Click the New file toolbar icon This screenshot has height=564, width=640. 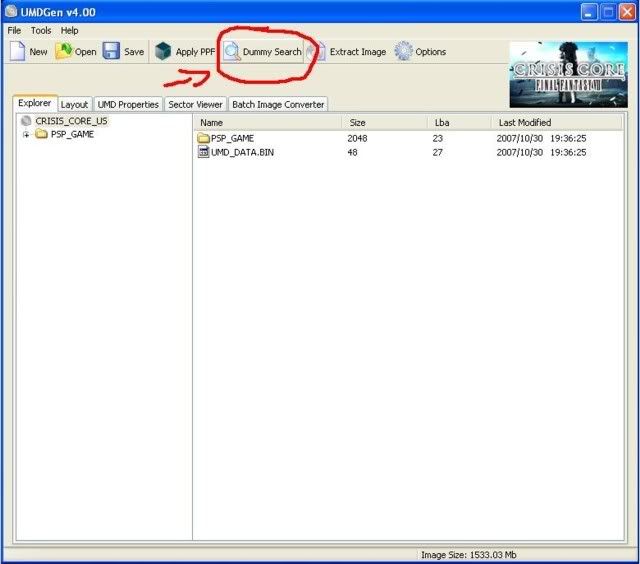[18, 52]
